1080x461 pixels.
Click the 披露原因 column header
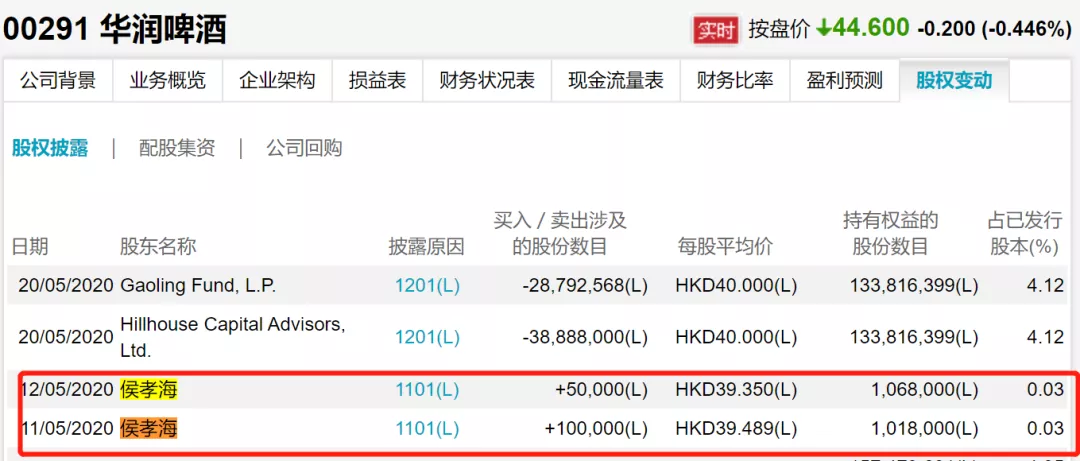click(x=426, y=247)
